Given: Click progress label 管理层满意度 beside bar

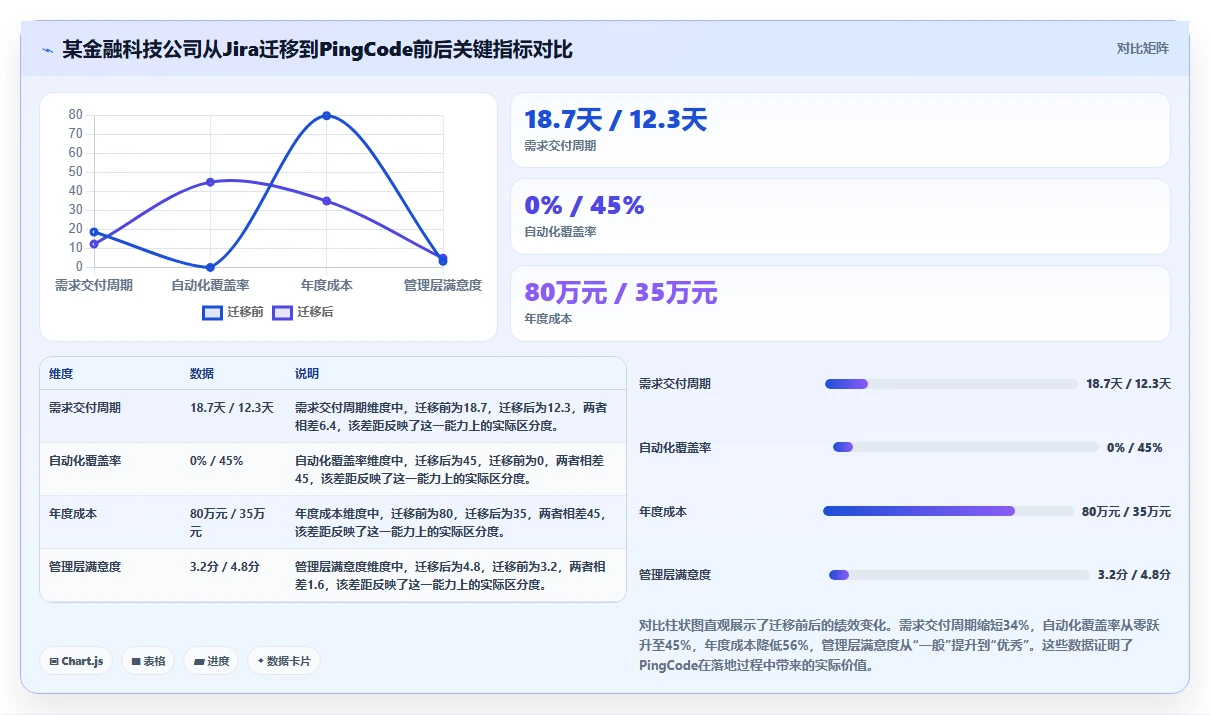Looking at the screenshot, I should 675,575.
